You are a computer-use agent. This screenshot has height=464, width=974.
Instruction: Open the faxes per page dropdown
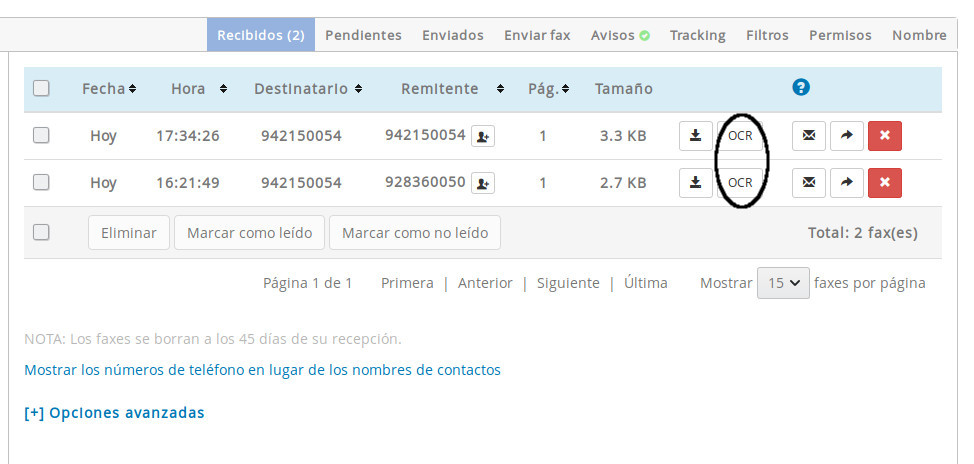pos(782,283)
